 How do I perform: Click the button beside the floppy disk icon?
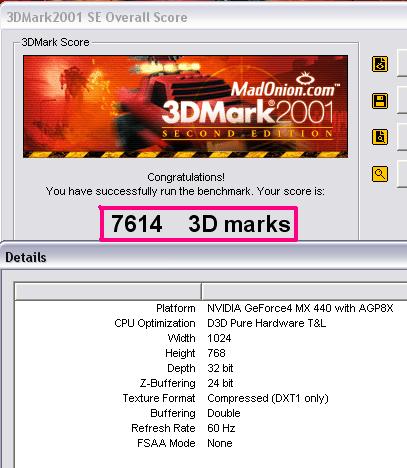(x=402, y=101)
